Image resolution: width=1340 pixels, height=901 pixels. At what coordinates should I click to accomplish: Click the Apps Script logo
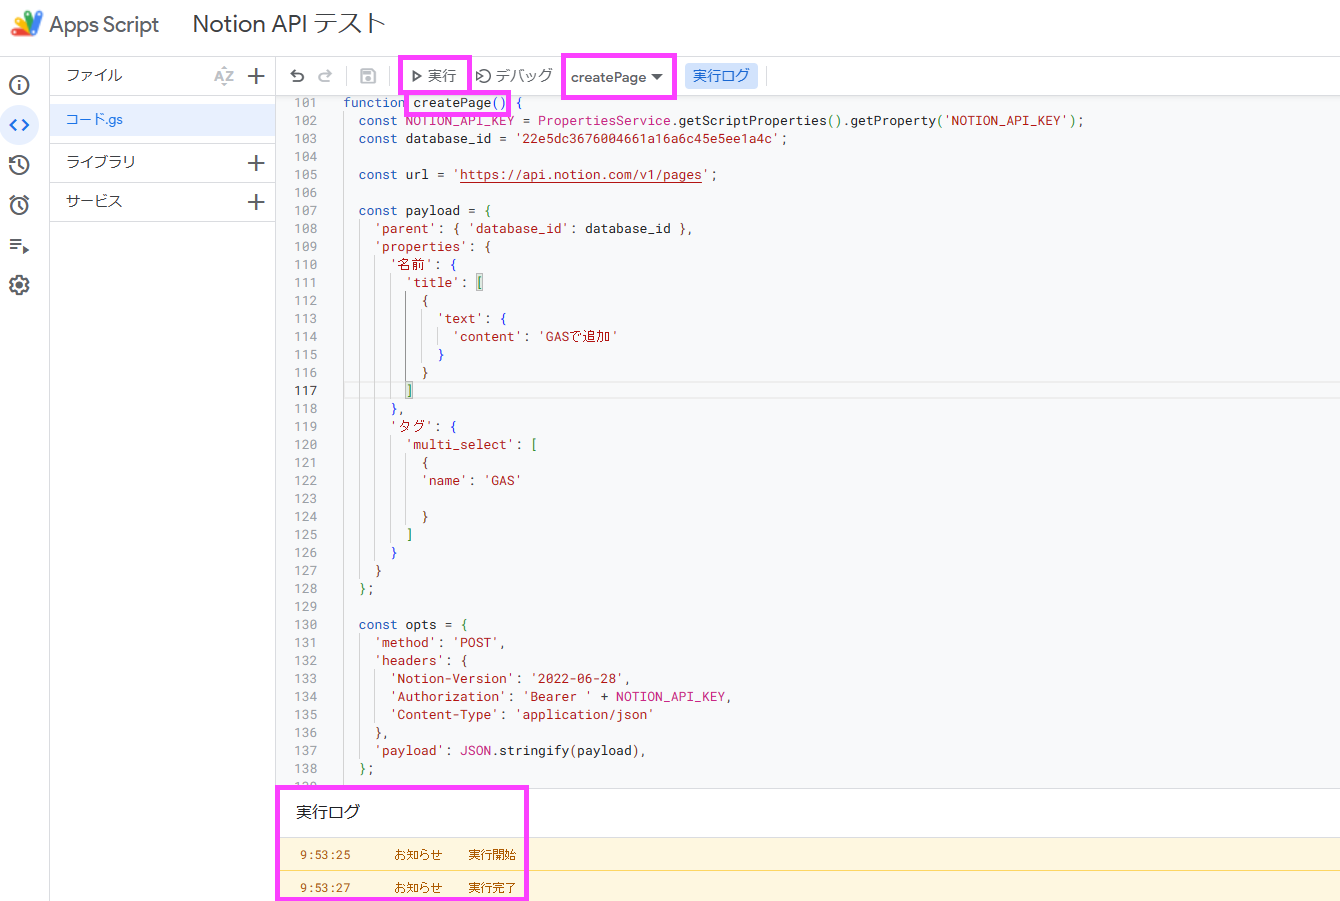(27, 24)
